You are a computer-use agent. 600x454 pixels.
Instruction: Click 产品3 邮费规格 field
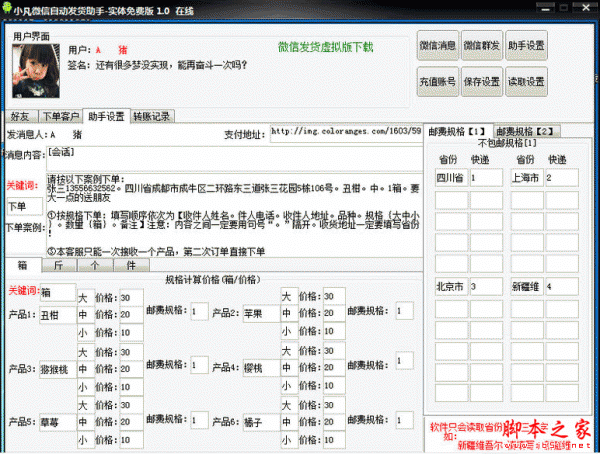(x=199, y=365)
